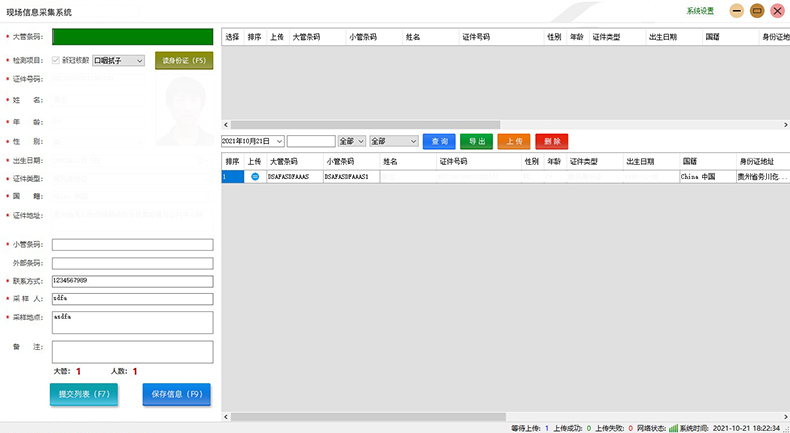Click the 读身份证 (F5) button
The width and height of the screenshot is (790, 433).
pos(184,60)
